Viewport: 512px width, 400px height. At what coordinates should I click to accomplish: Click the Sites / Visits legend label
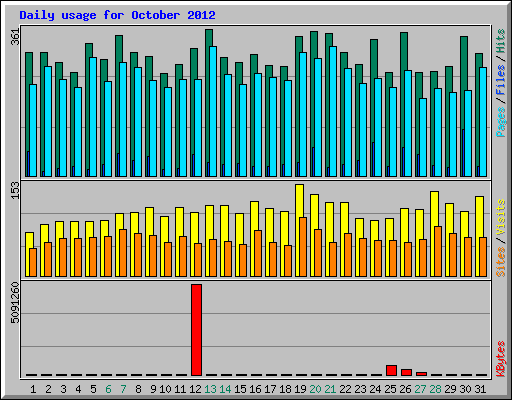(x=501, y=238)
